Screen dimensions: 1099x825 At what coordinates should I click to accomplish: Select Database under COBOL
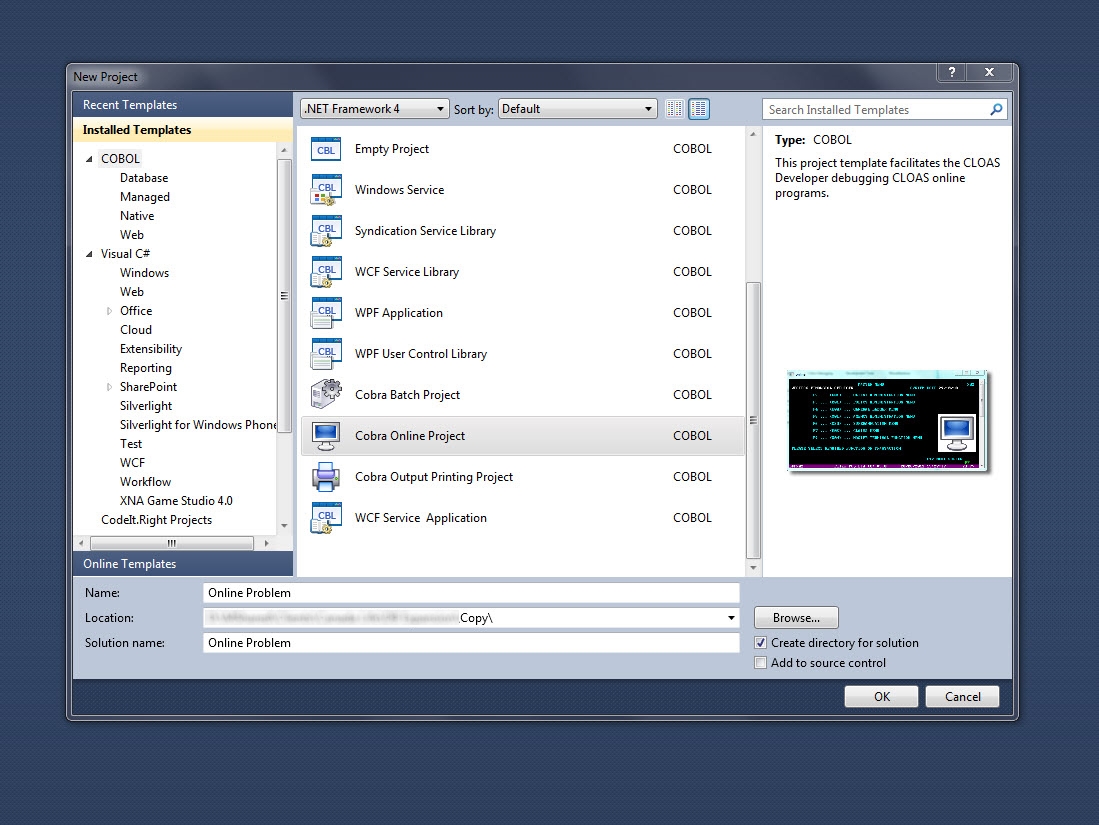tap(144, 178)
